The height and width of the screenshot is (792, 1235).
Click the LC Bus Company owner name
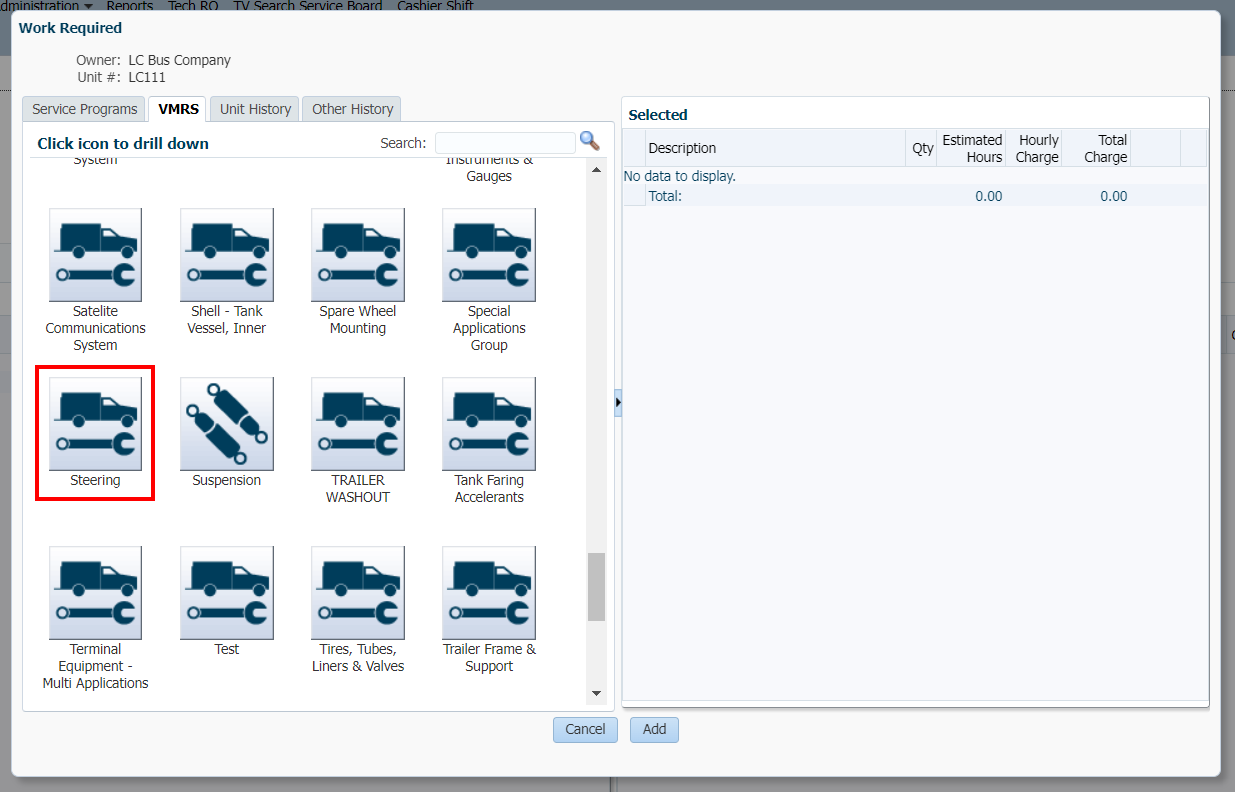[x=180, y=60]
